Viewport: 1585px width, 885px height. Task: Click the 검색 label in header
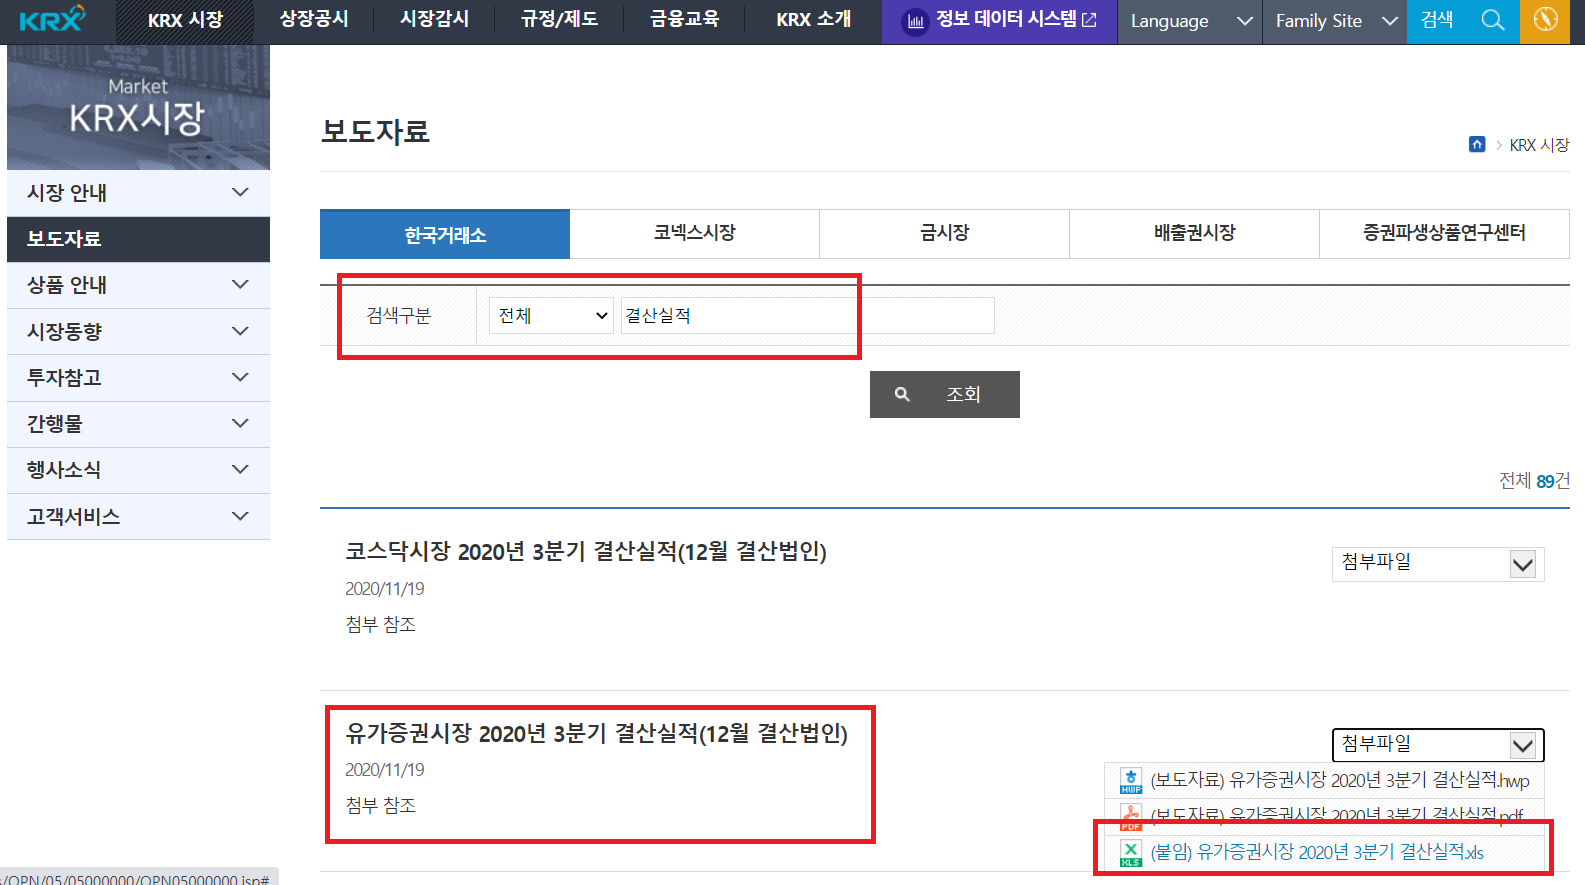click(x=1437, y=20)
